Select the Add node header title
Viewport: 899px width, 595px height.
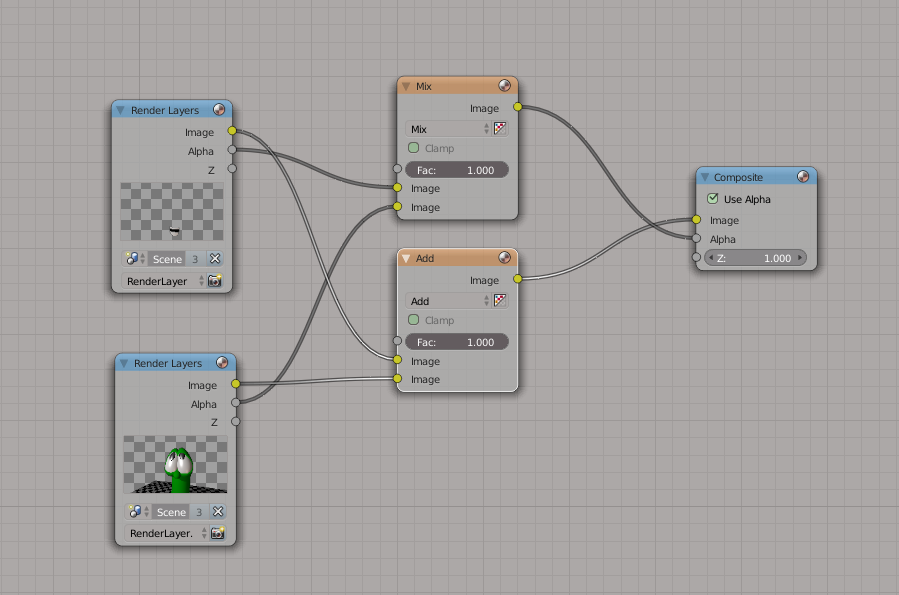[424, 259]
